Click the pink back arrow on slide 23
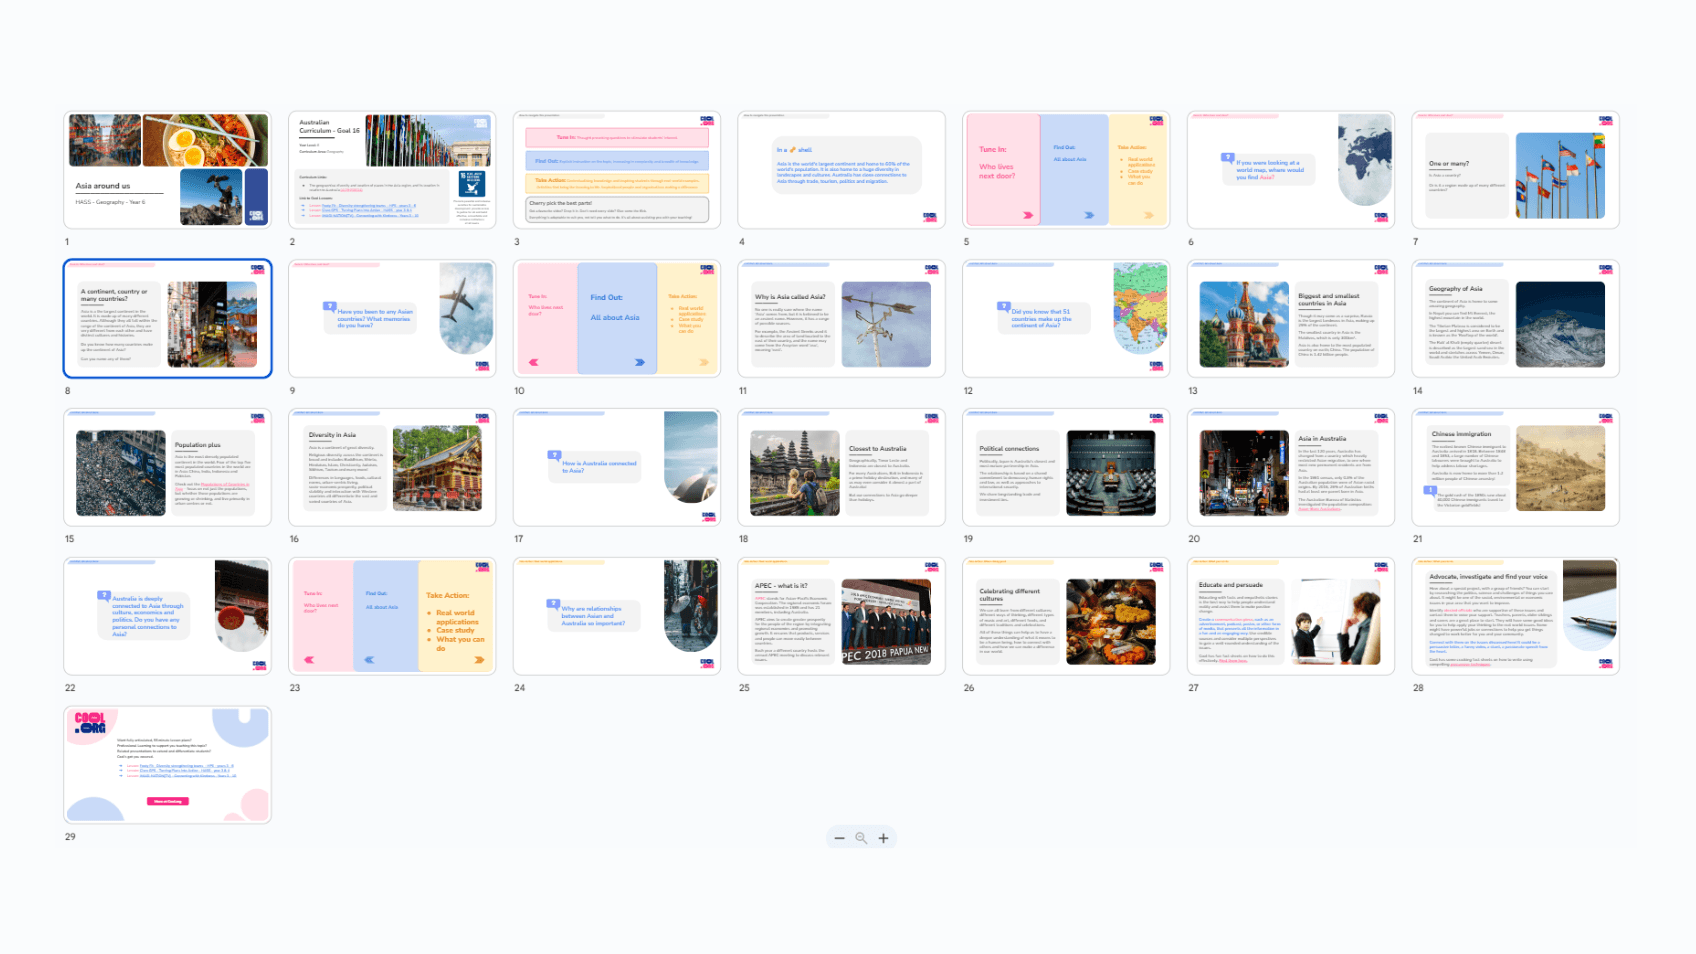Viewport: 1696px width, 954px height. click(x=309, y=662)
